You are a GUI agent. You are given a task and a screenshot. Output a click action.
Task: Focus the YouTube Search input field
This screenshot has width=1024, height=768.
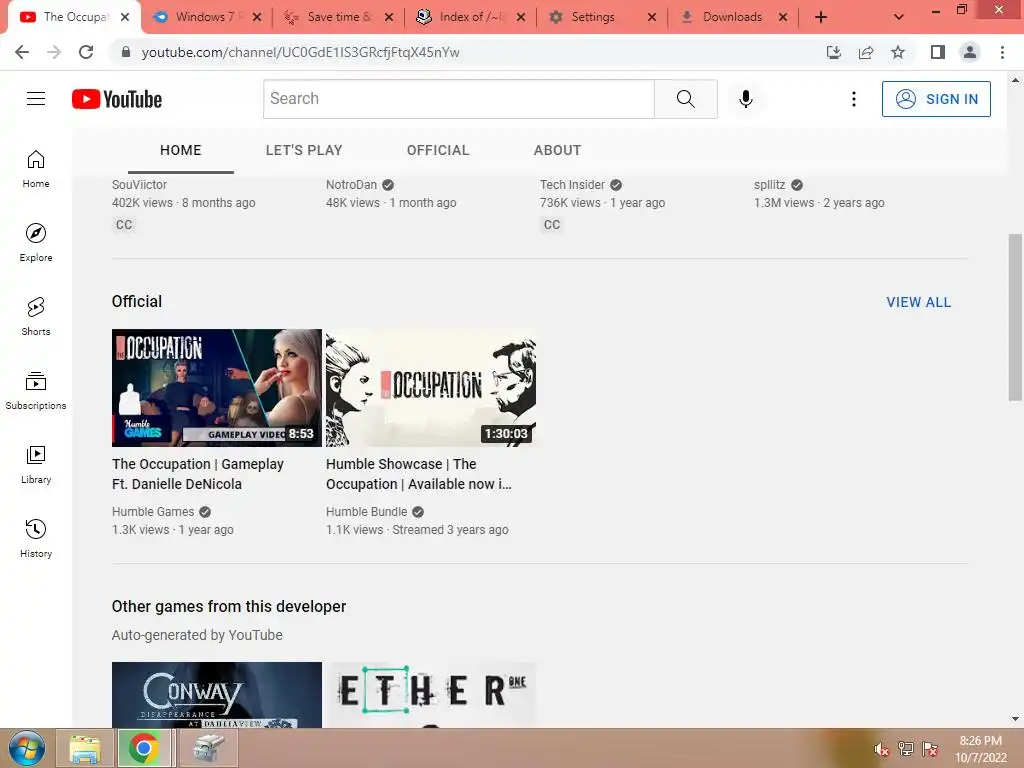pos(458,99)
